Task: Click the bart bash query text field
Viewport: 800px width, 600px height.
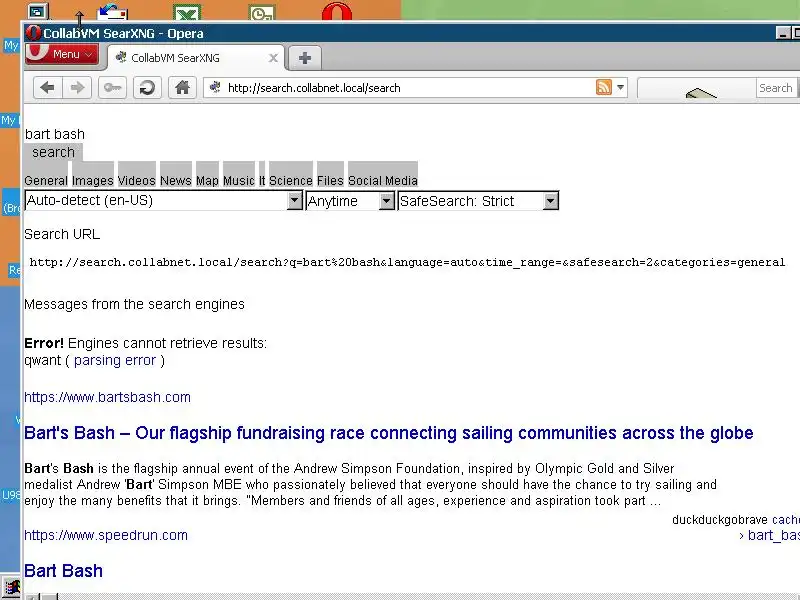Action: coord(55,134)
